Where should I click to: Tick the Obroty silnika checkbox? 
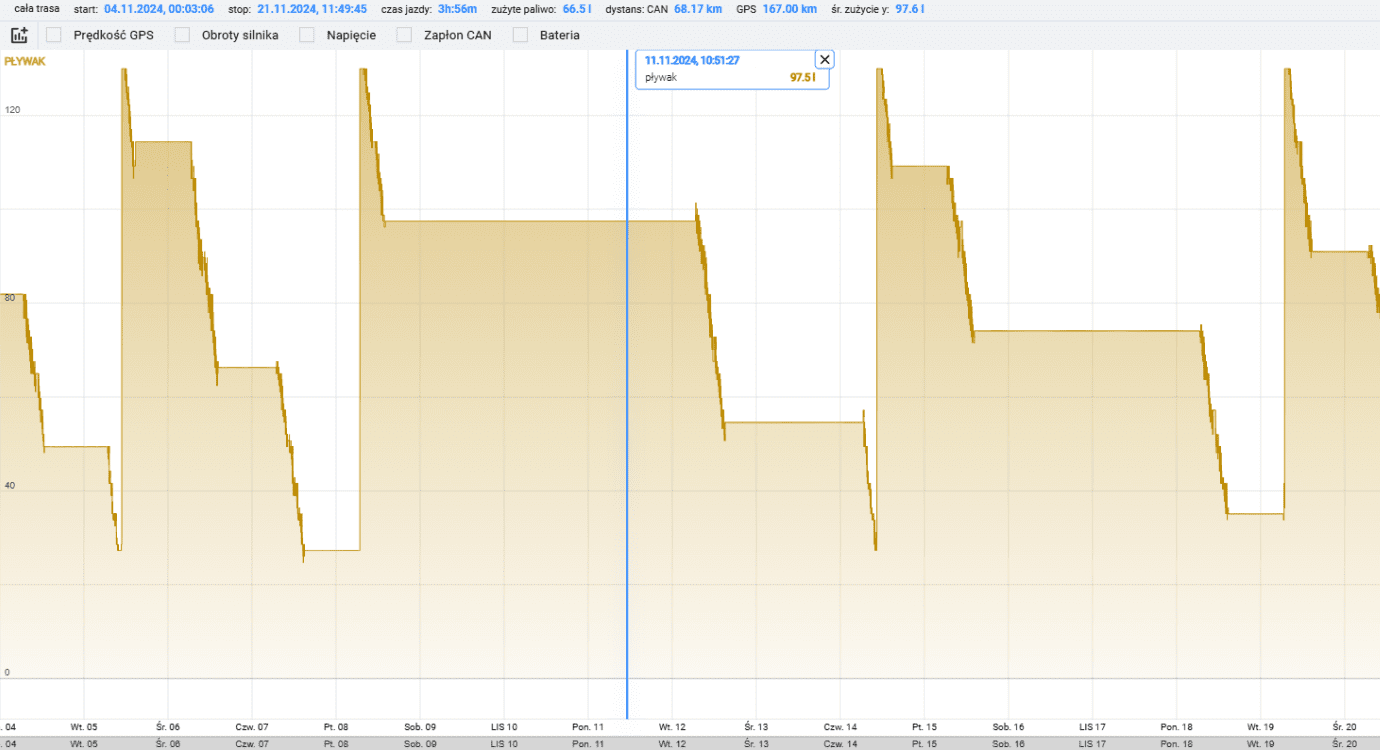pos(182,35)
